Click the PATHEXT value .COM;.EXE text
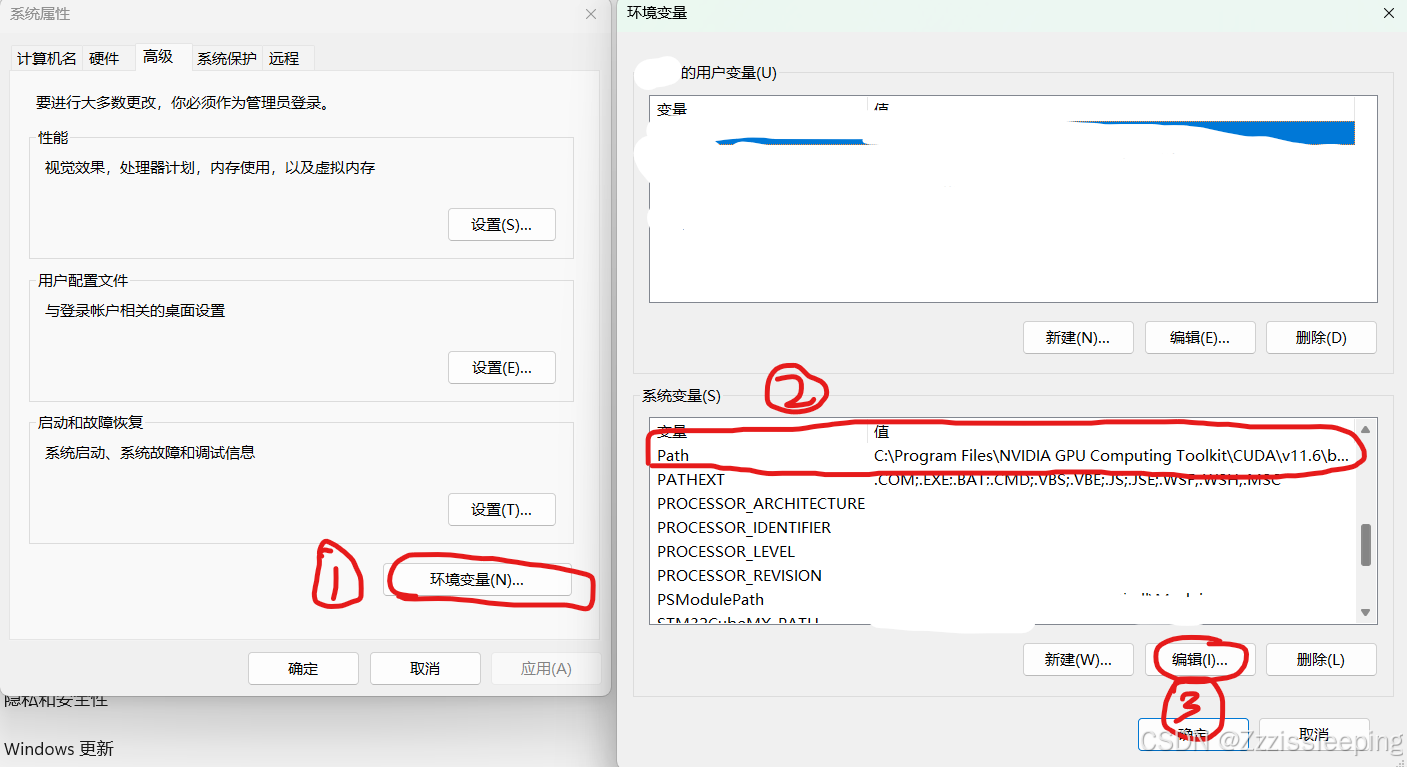1407x767 pixels. [1076, 479]
